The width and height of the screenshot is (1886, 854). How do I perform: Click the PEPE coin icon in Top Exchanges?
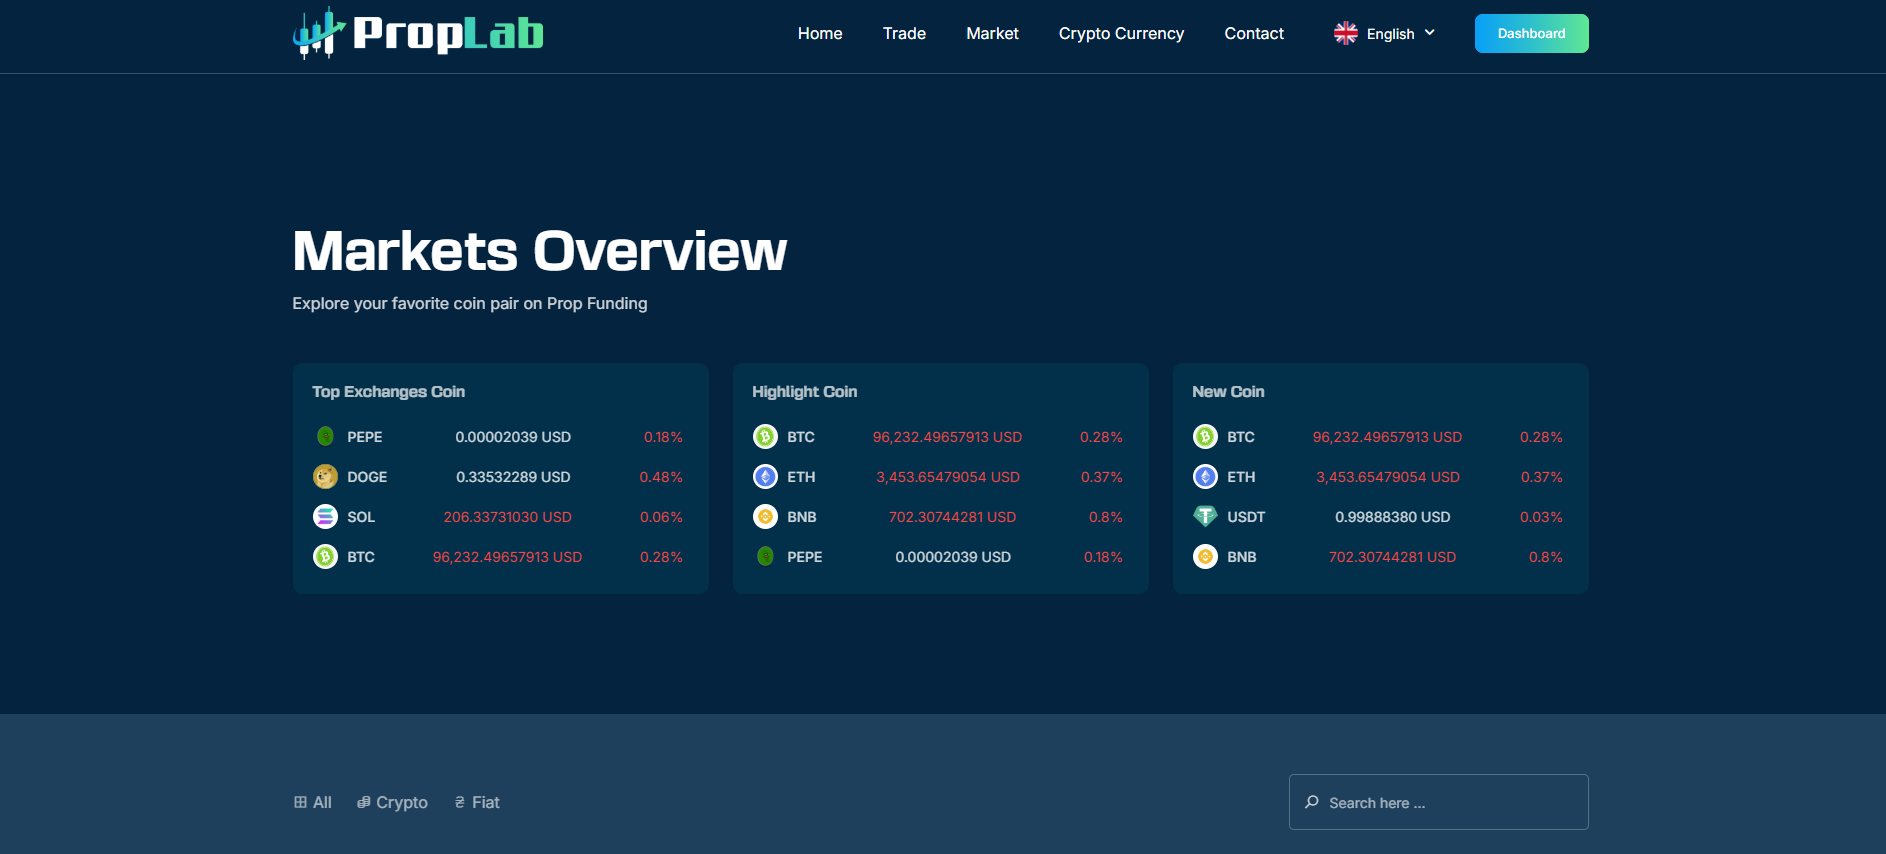pos(325,437)
